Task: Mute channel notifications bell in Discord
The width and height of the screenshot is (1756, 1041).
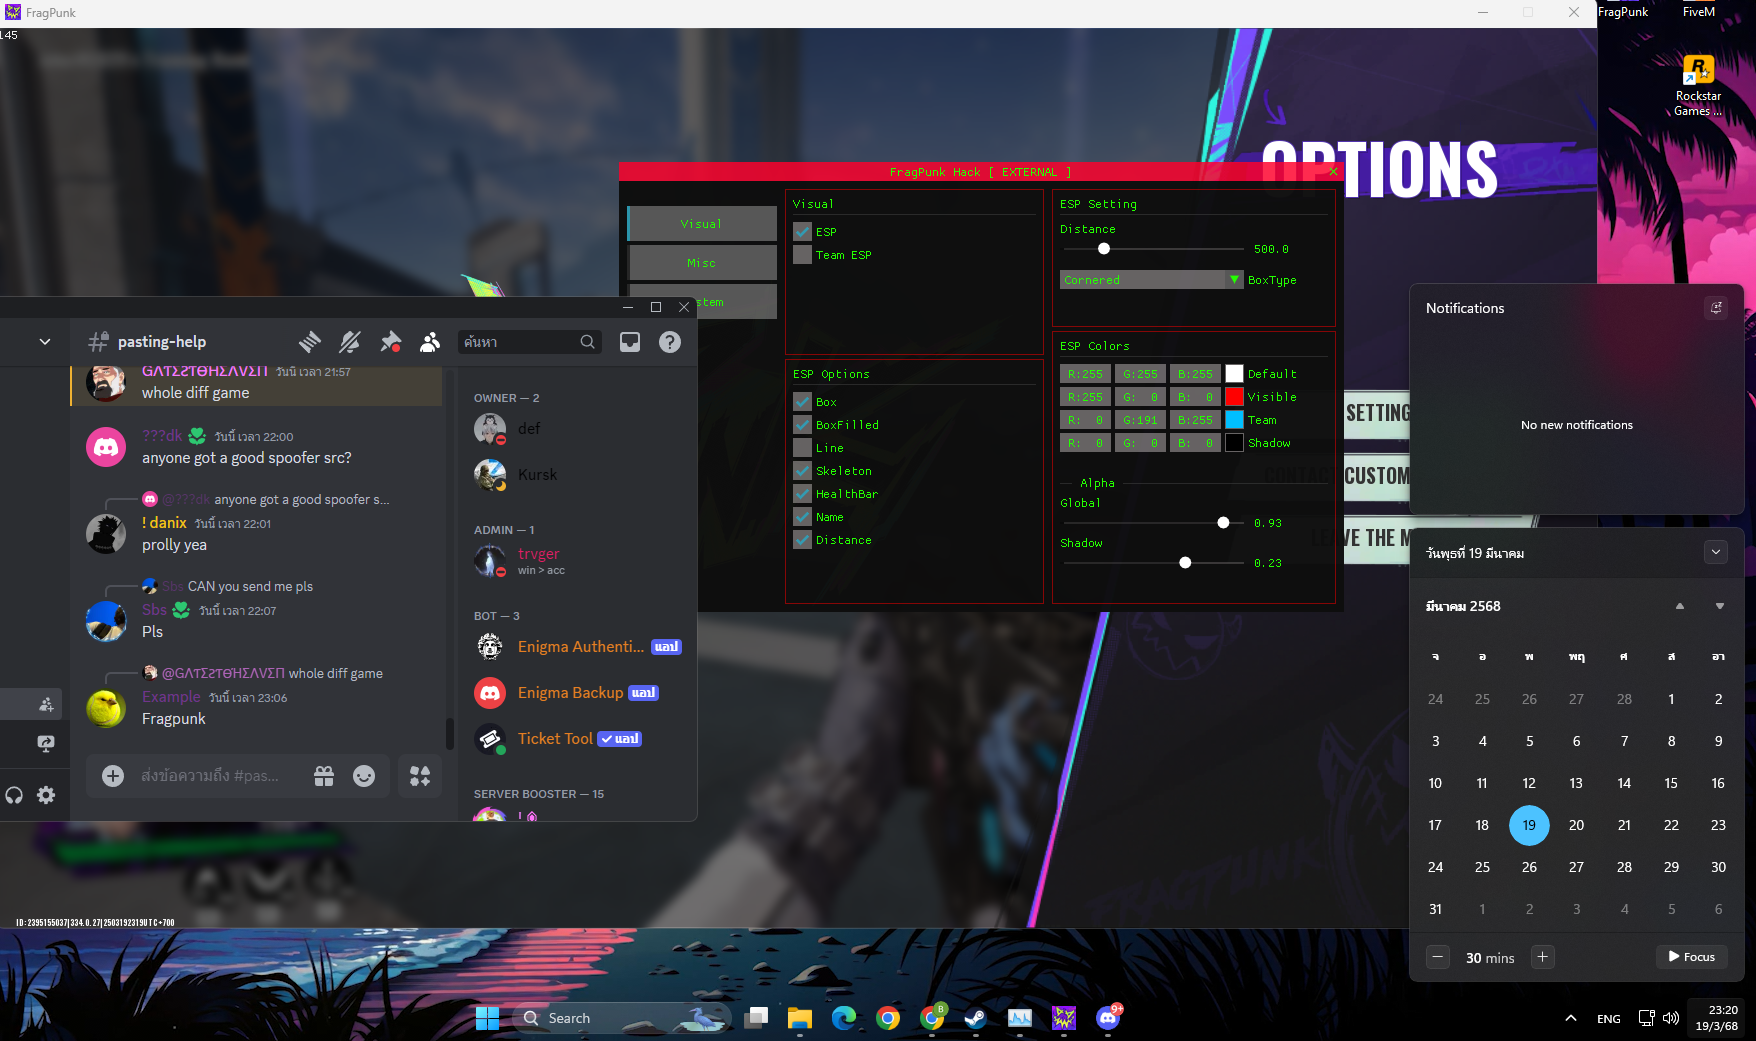Action: click(350, 342)
